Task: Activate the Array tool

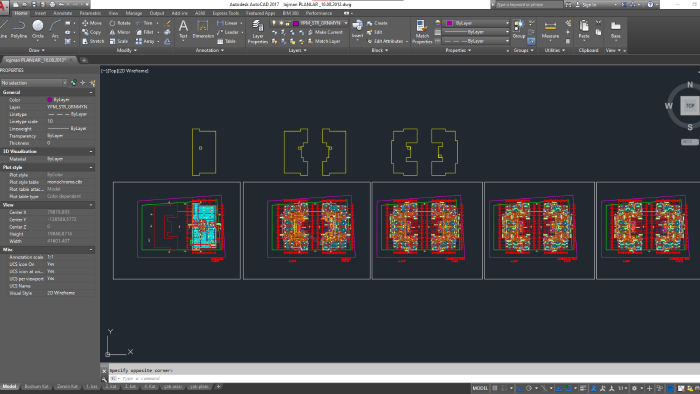Action: pos(145,41)
